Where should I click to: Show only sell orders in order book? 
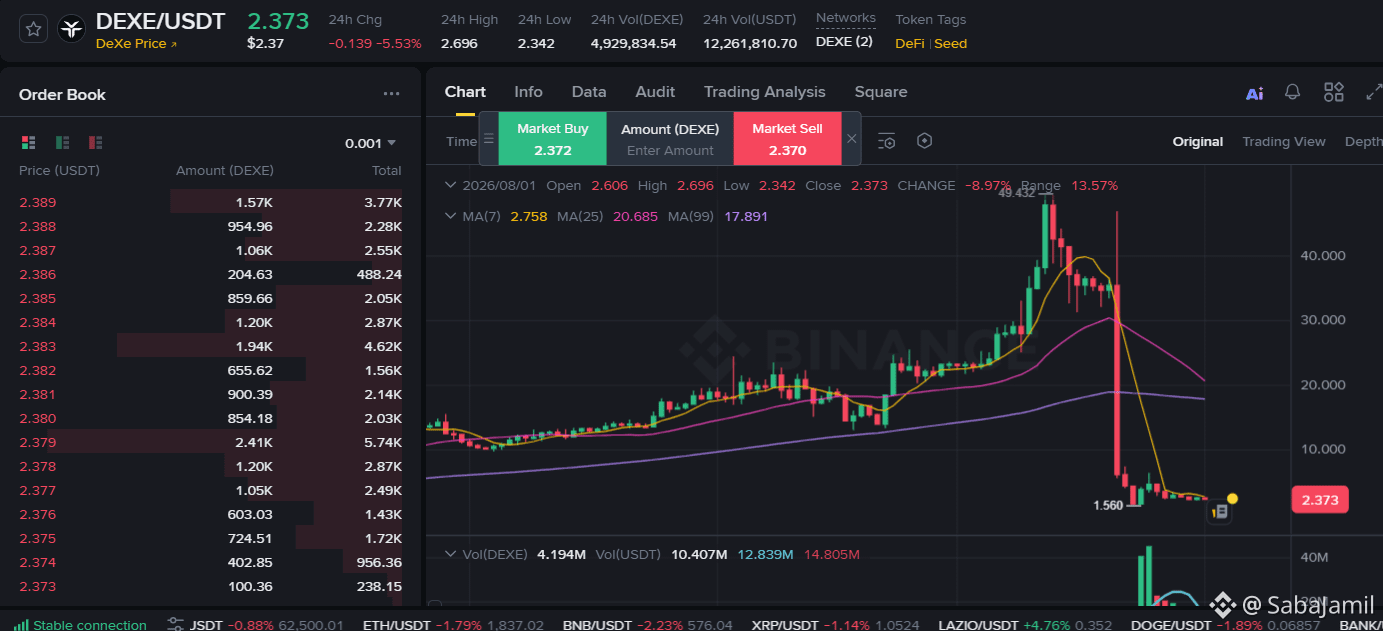click(x=95, y=143)
